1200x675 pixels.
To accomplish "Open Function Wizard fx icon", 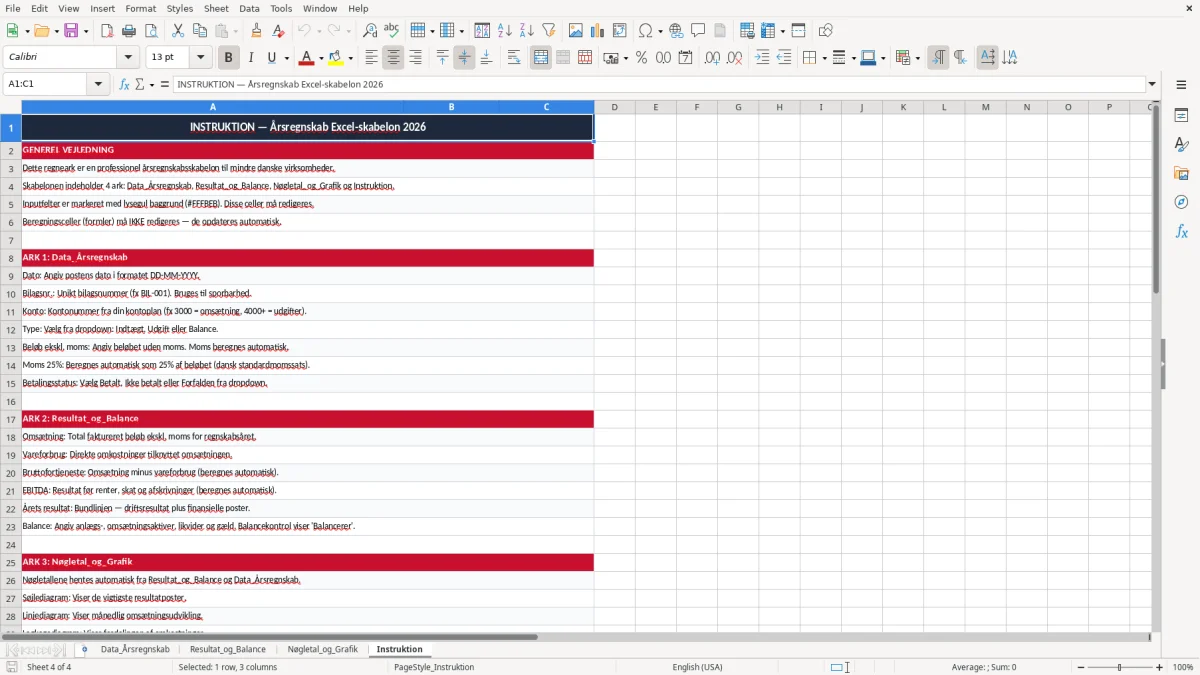I will click(125, 84).
